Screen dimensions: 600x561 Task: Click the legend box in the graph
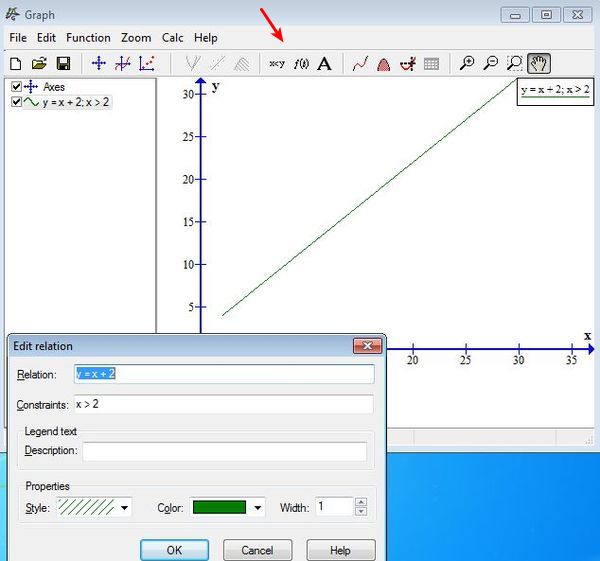click(555, 92)
